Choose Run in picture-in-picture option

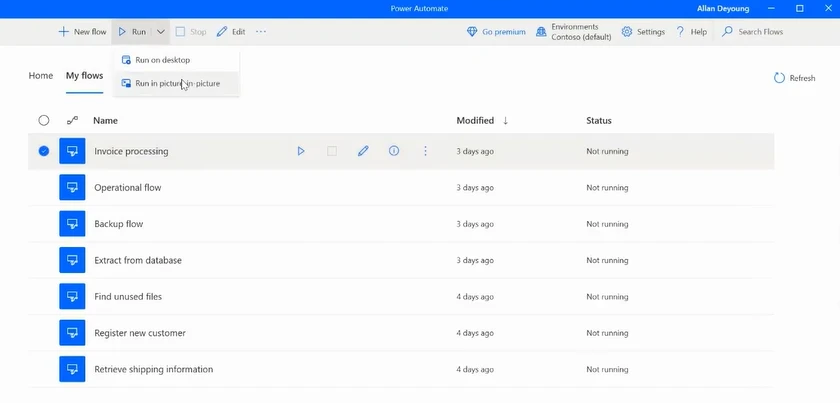coord(177,83)
